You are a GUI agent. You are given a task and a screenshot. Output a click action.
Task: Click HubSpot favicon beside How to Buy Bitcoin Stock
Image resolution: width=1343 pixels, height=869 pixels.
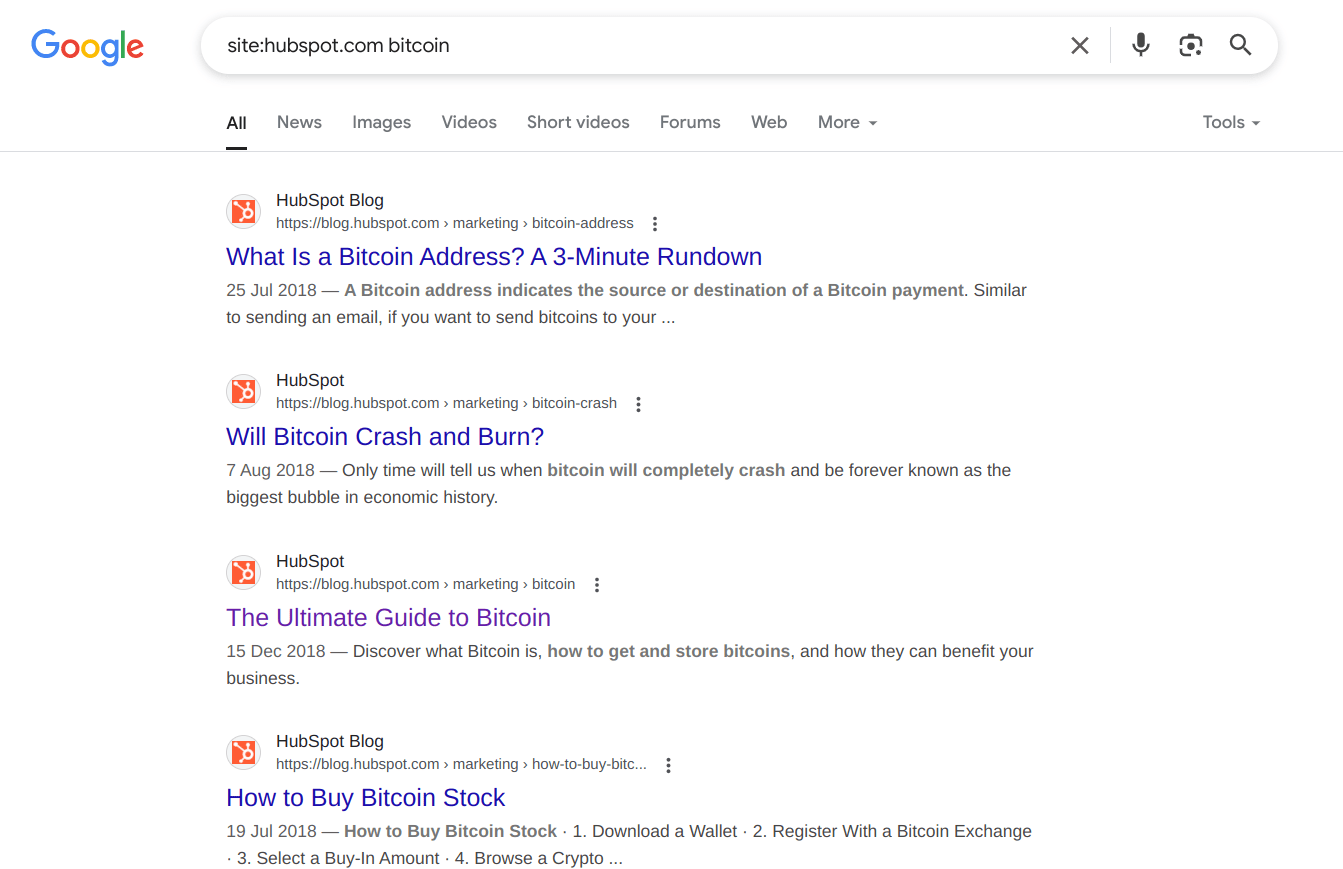[243, 753]
